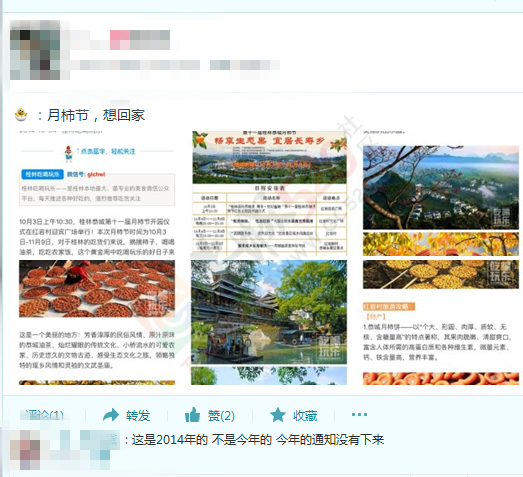Click the star favorite icon
The image size is (523, 477).
click(x=278, y=415)
